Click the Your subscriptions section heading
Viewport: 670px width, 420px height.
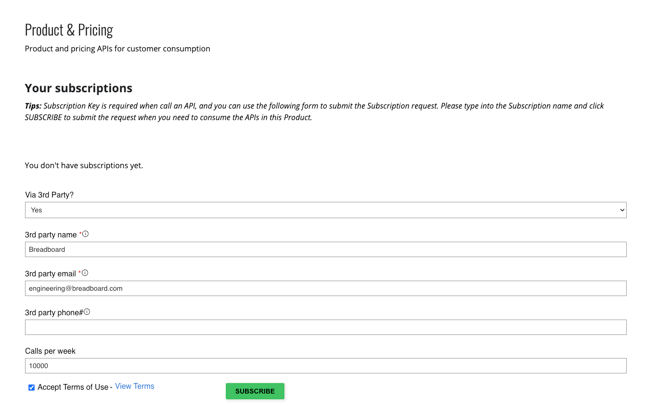click(78, 88)
